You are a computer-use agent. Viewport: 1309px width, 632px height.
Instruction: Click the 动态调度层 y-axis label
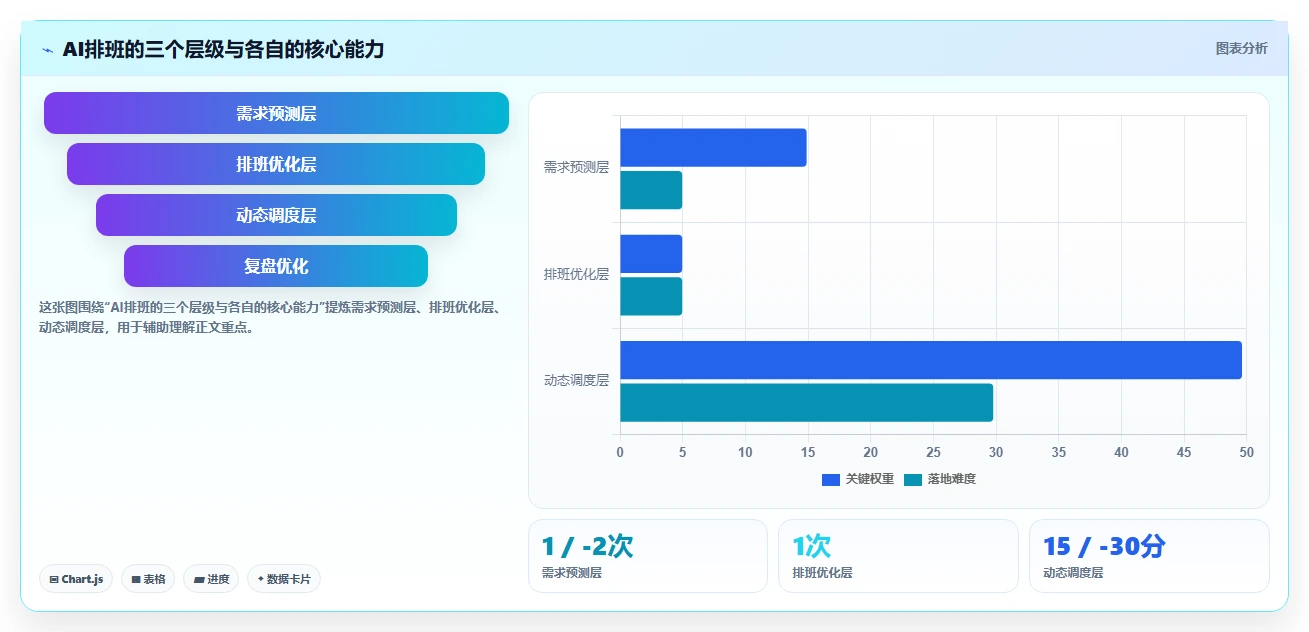click(x=576, y=380)
